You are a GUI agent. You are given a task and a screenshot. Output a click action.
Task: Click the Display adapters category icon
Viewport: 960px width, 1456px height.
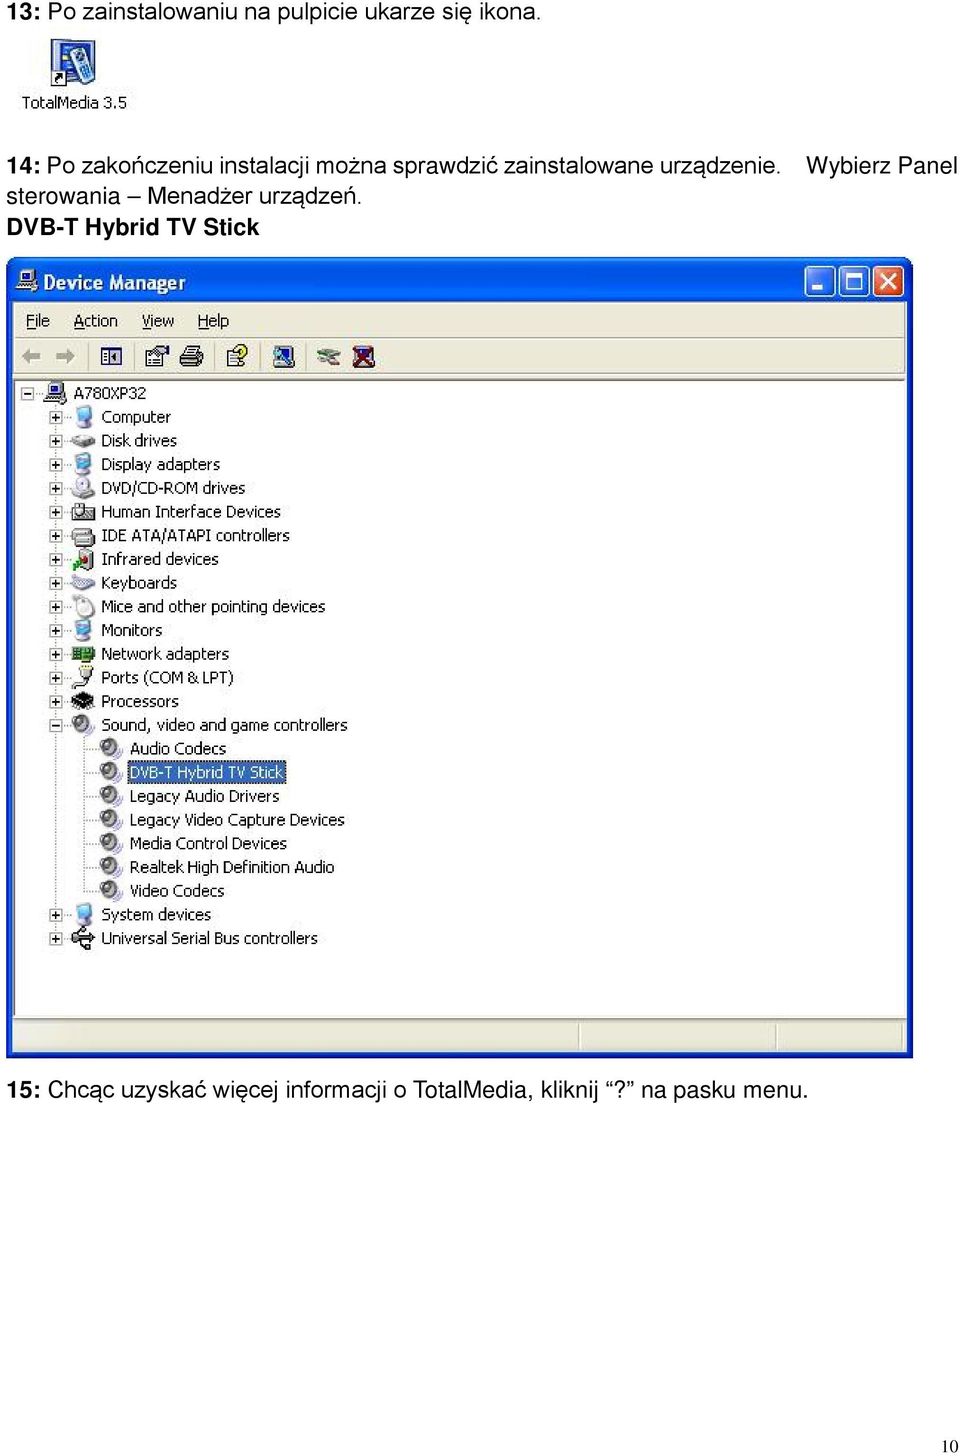pyautogui.click(x=84, y=464)
